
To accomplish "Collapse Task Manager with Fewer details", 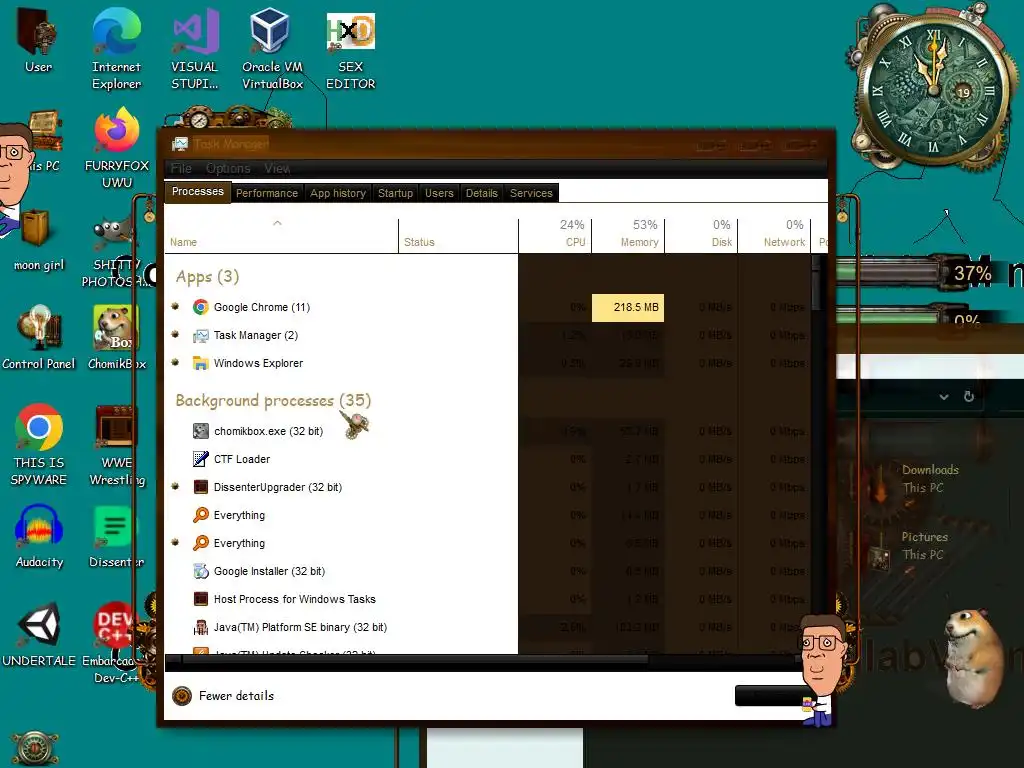I will 223,696.
